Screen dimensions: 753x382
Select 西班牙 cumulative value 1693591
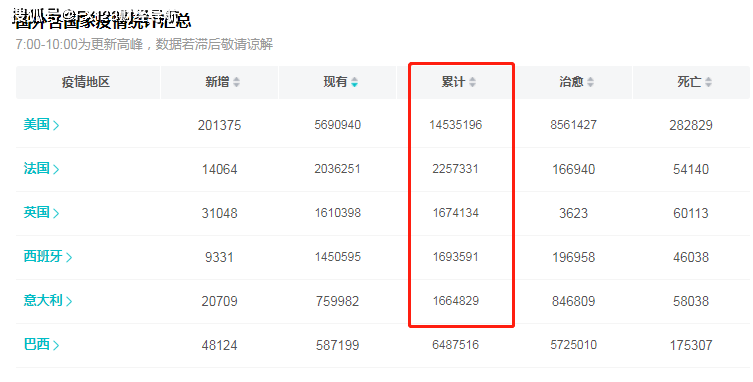456,257
